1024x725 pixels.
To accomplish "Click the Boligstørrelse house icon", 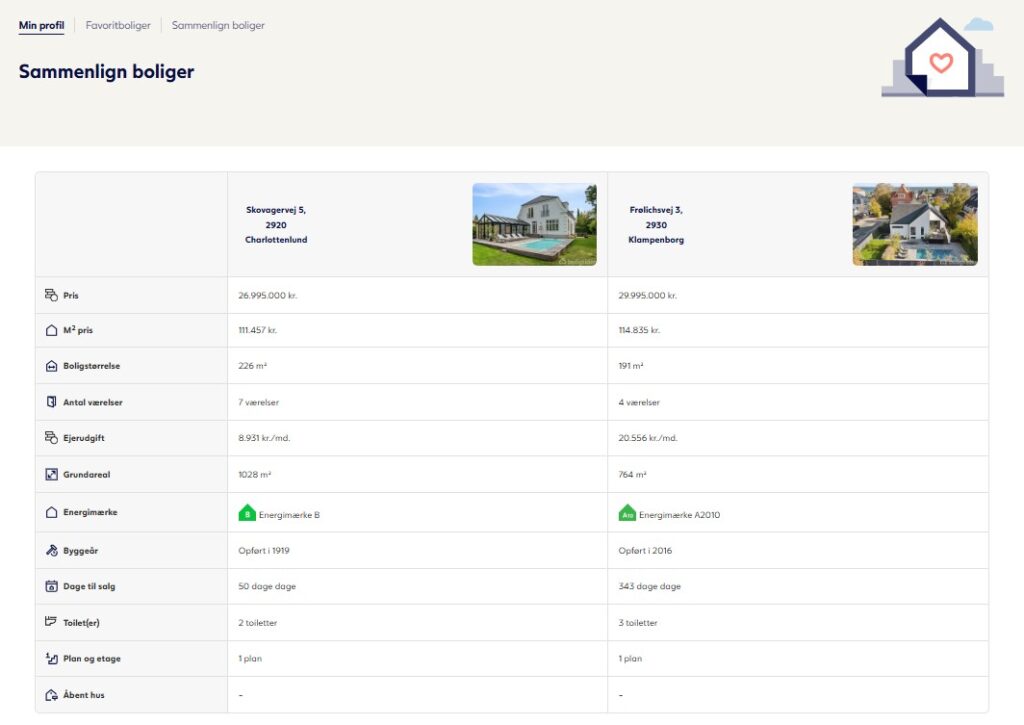I will [51, 366].
